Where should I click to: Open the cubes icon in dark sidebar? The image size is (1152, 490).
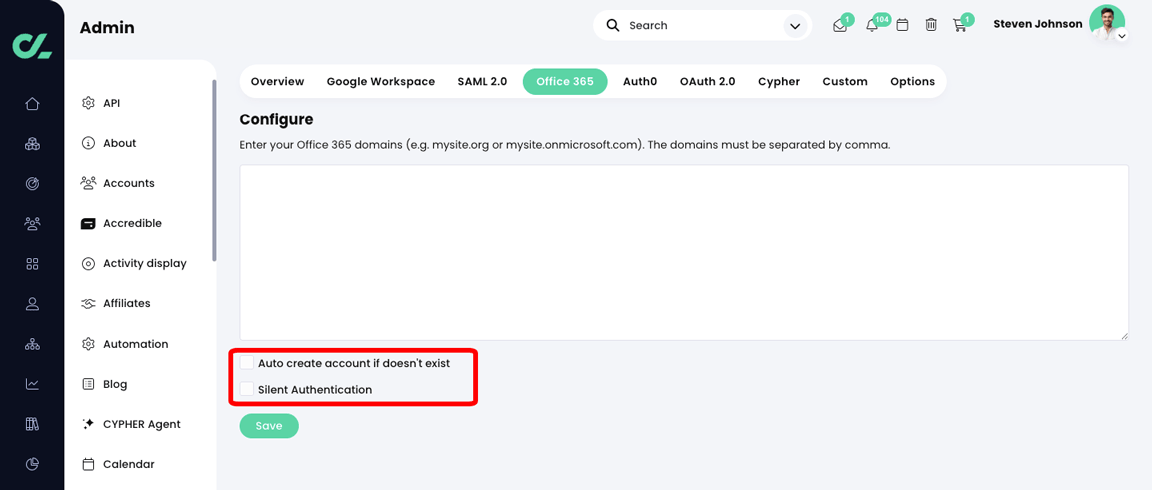pos(32,144)
